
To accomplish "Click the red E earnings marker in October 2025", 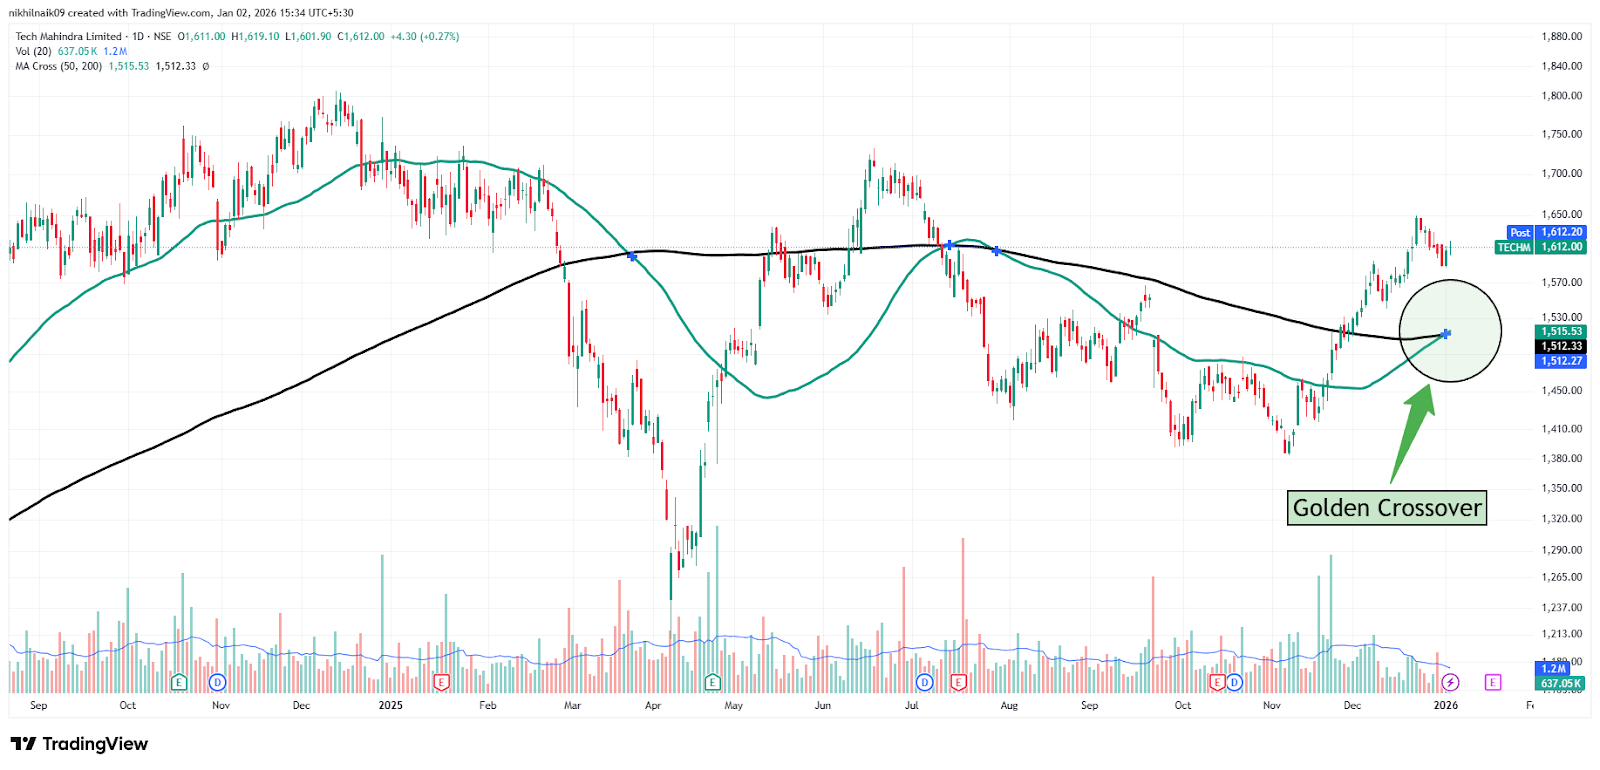I will [x=1217, y=682].
